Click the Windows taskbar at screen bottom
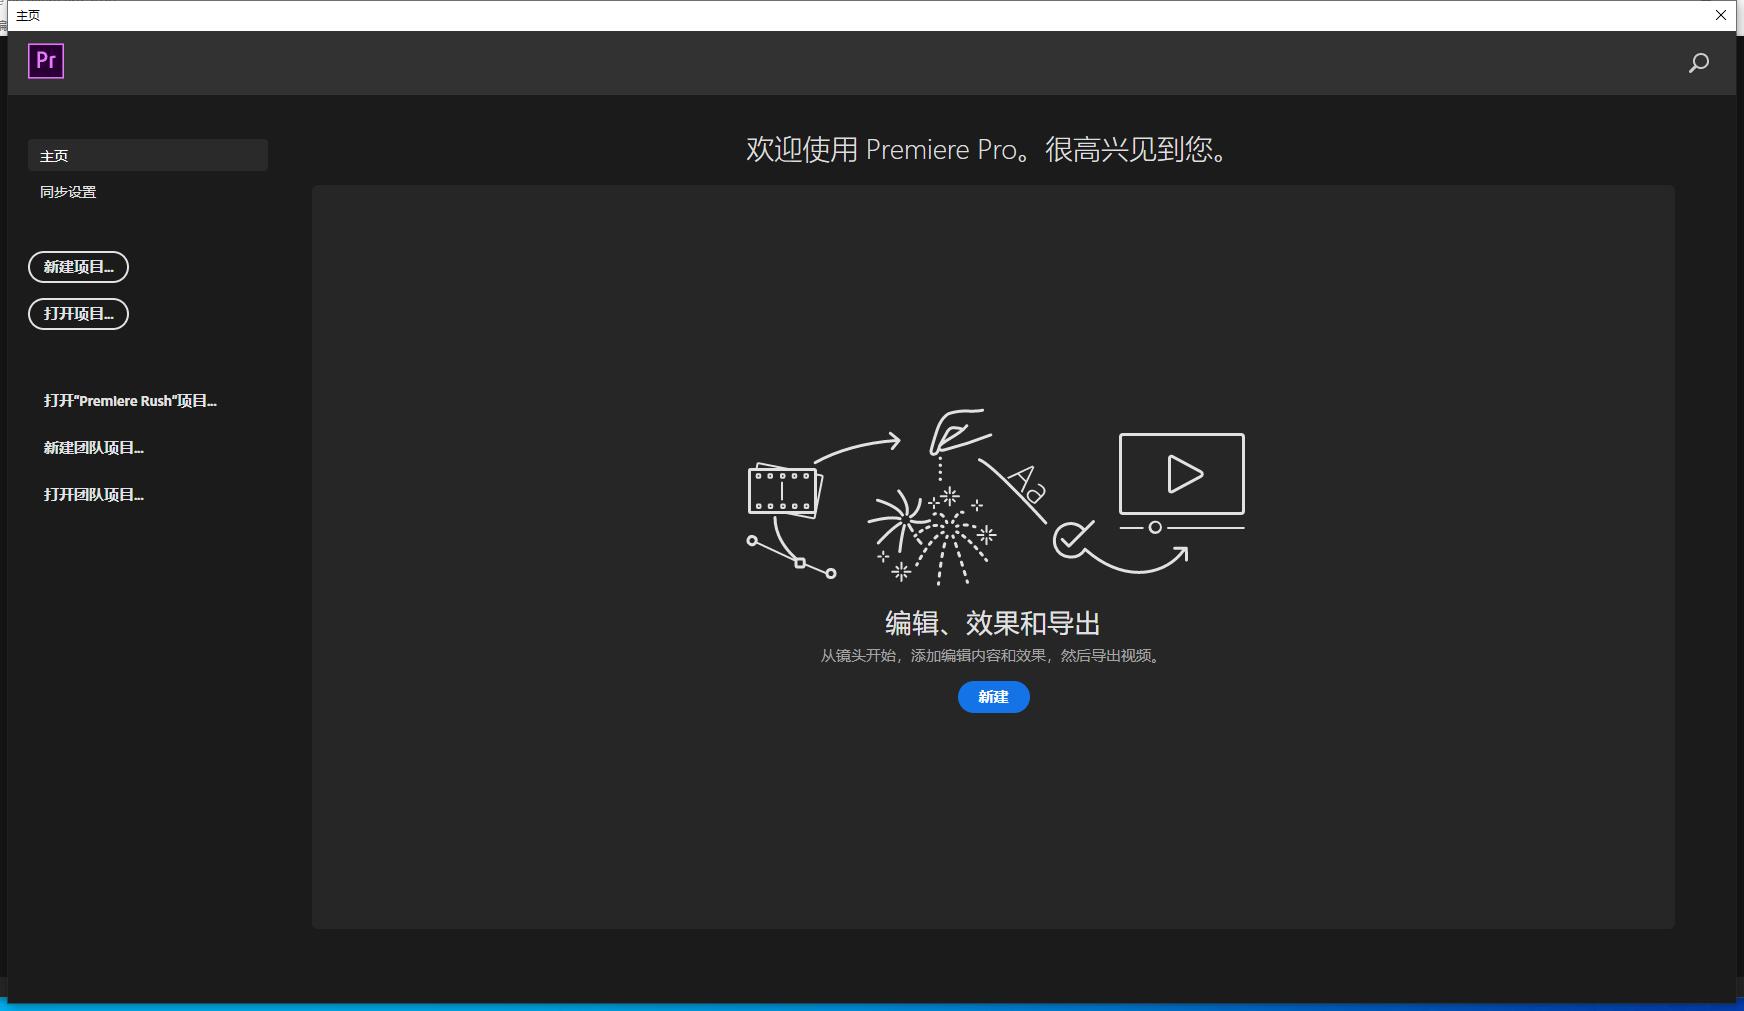Screen dimensions: 1744x1011 [872, 1005]
